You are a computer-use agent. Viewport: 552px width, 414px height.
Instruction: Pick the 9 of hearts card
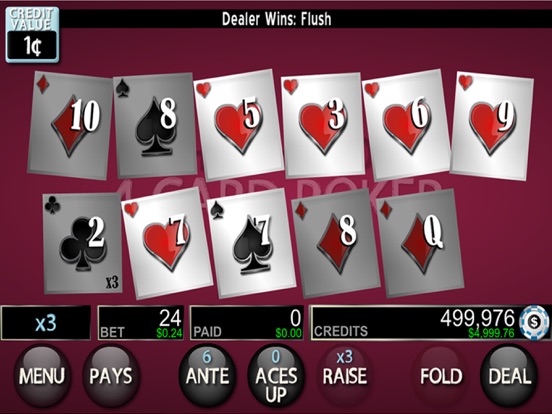492,126
